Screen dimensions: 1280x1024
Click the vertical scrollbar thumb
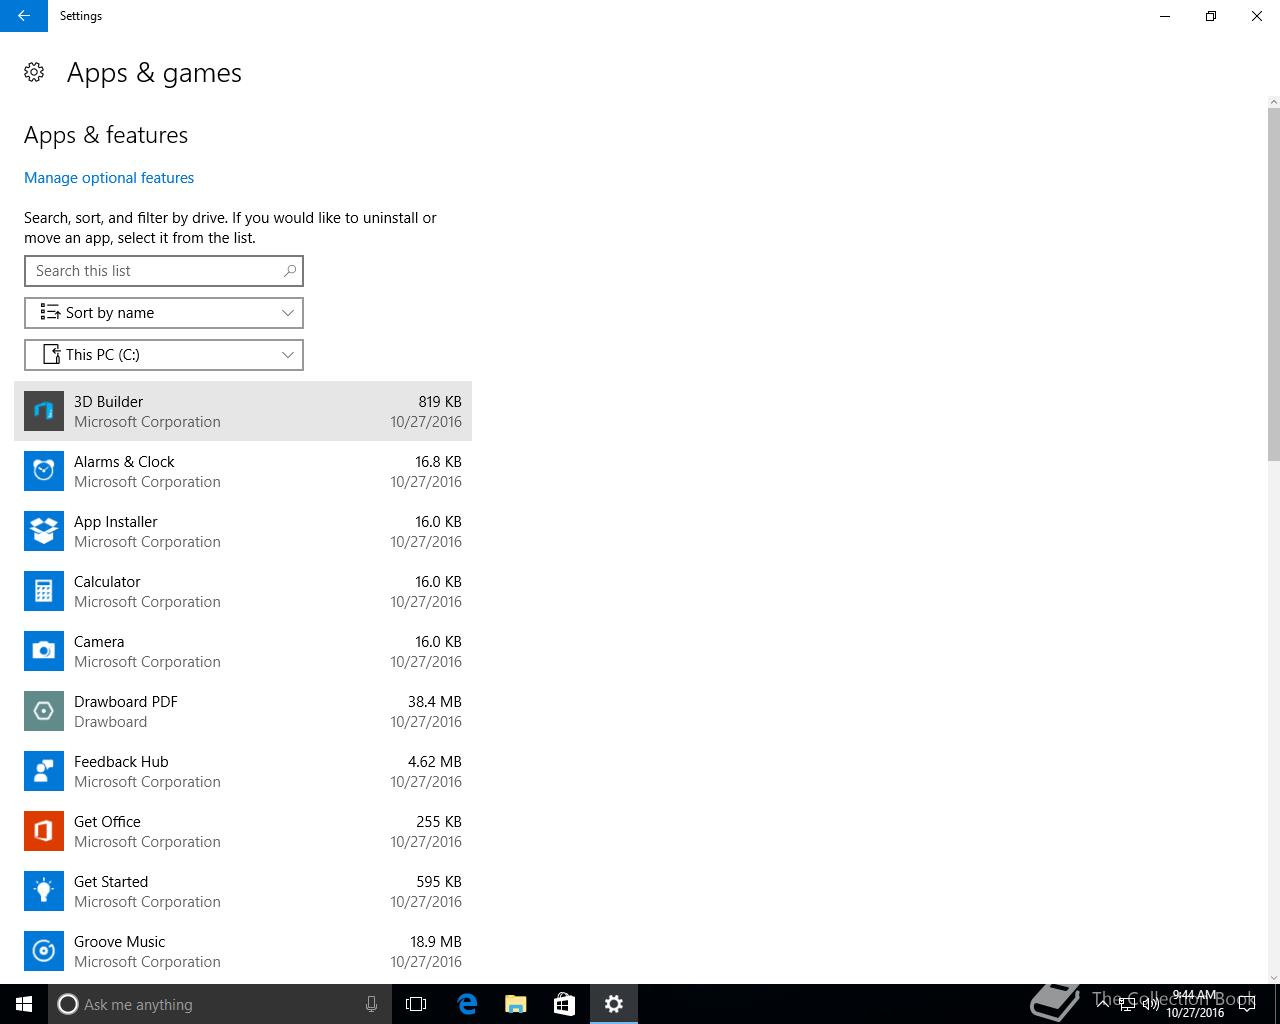[1273, 284]
